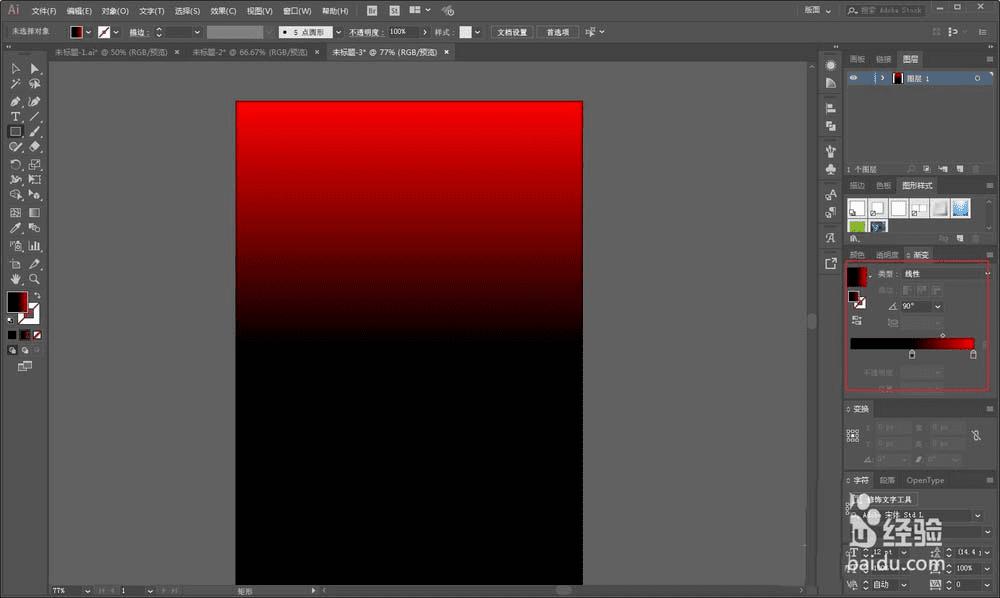Screen dimensions: 1000x598
Task: Select the Width/Warp tool
Action: (15, 180)
